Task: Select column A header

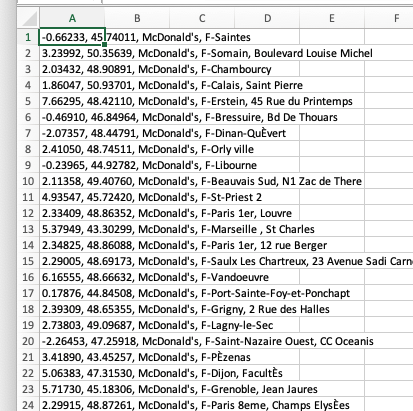Action: pyautogui.click(x=72, y=18)
